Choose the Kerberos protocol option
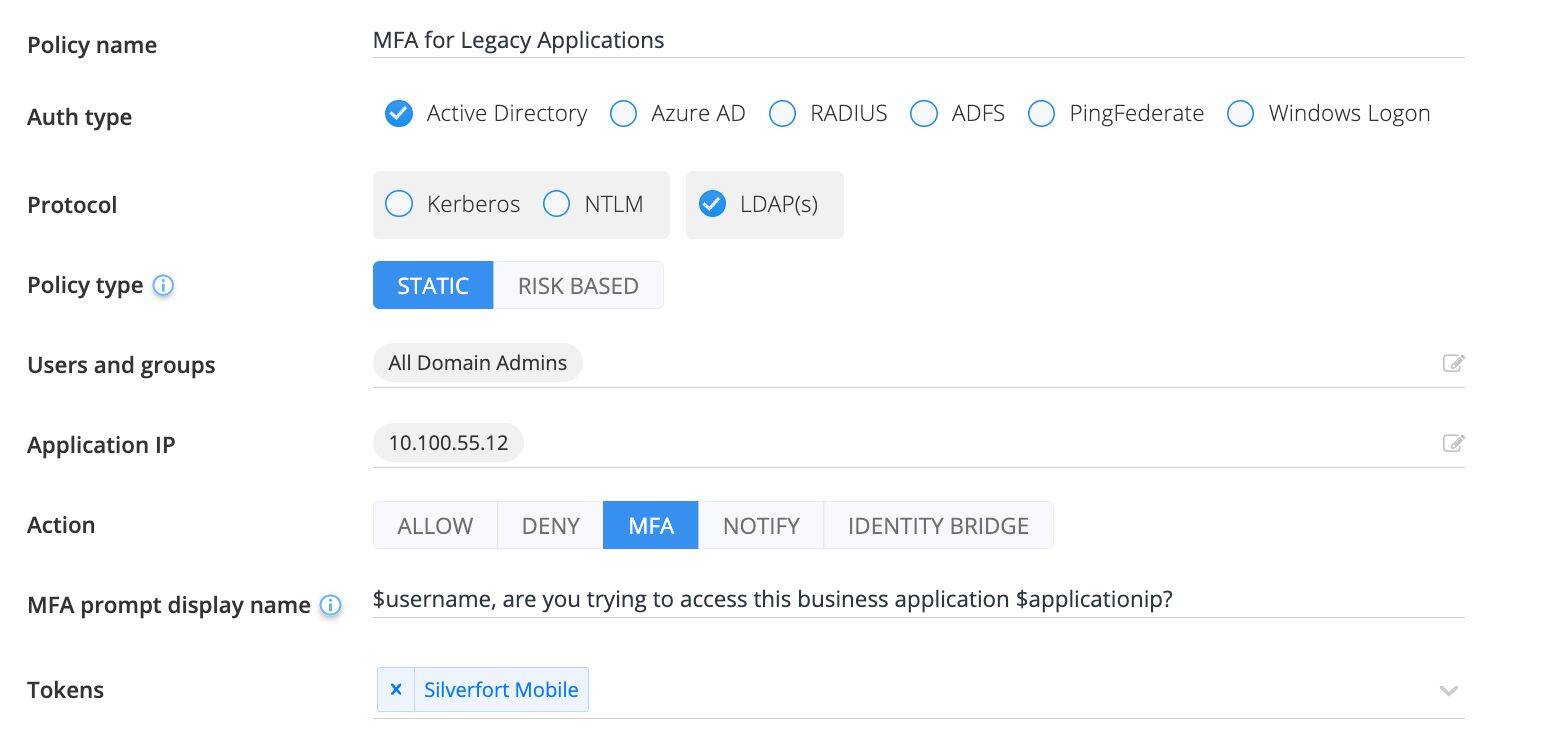The image size is (1558, 751). (399, 205)
